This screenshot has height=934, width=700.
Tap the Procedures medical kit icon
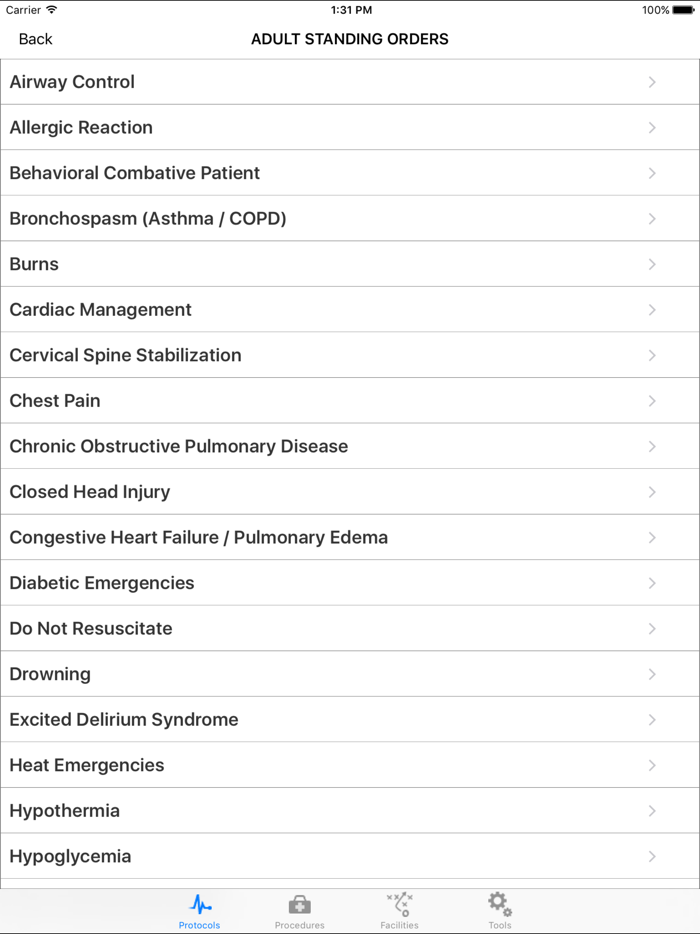tap(299, 905)
